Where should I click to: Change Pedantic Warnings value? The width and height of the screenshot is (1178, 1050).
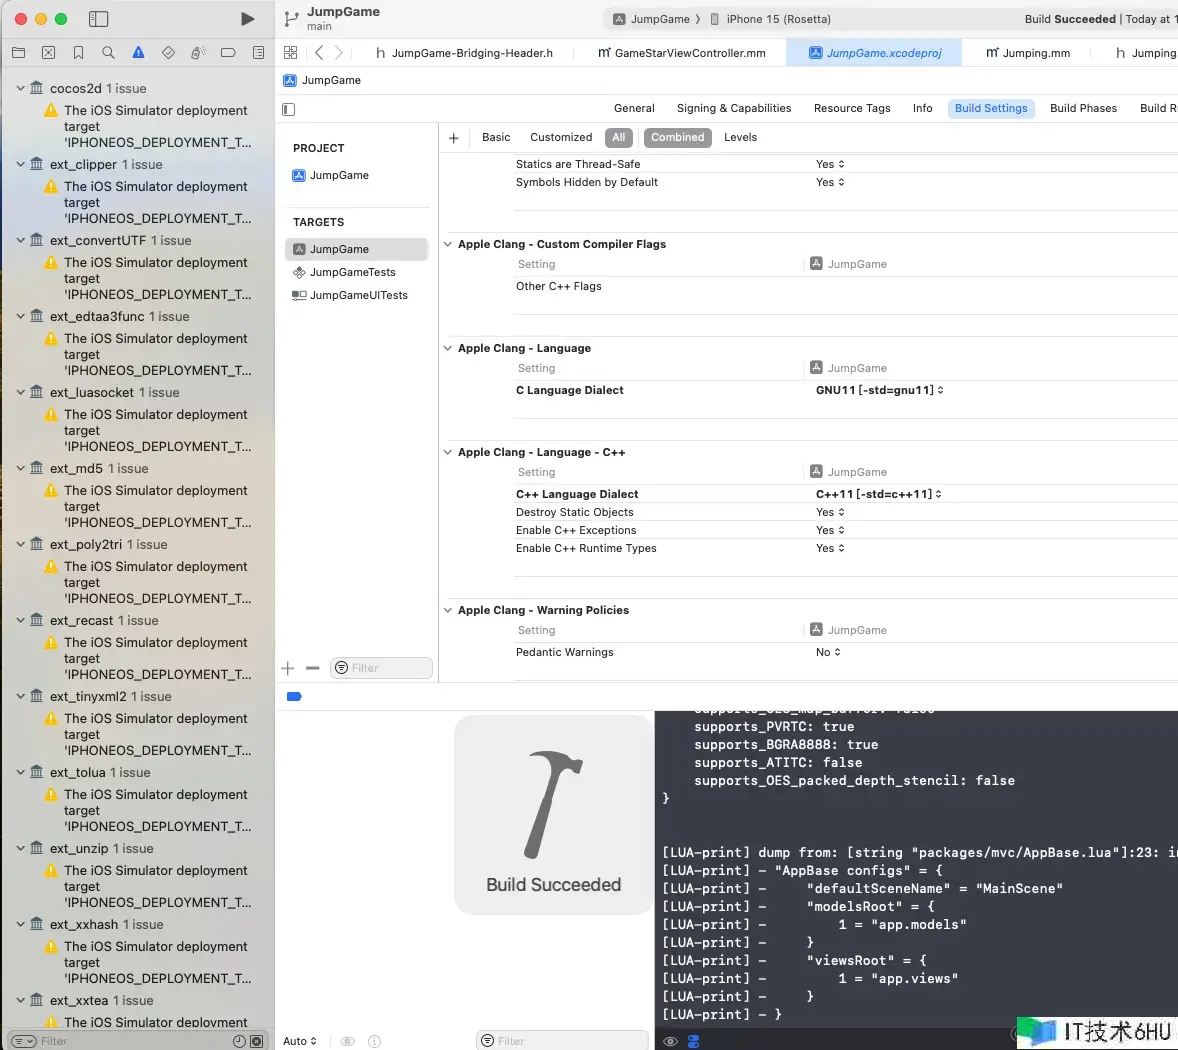828,653
